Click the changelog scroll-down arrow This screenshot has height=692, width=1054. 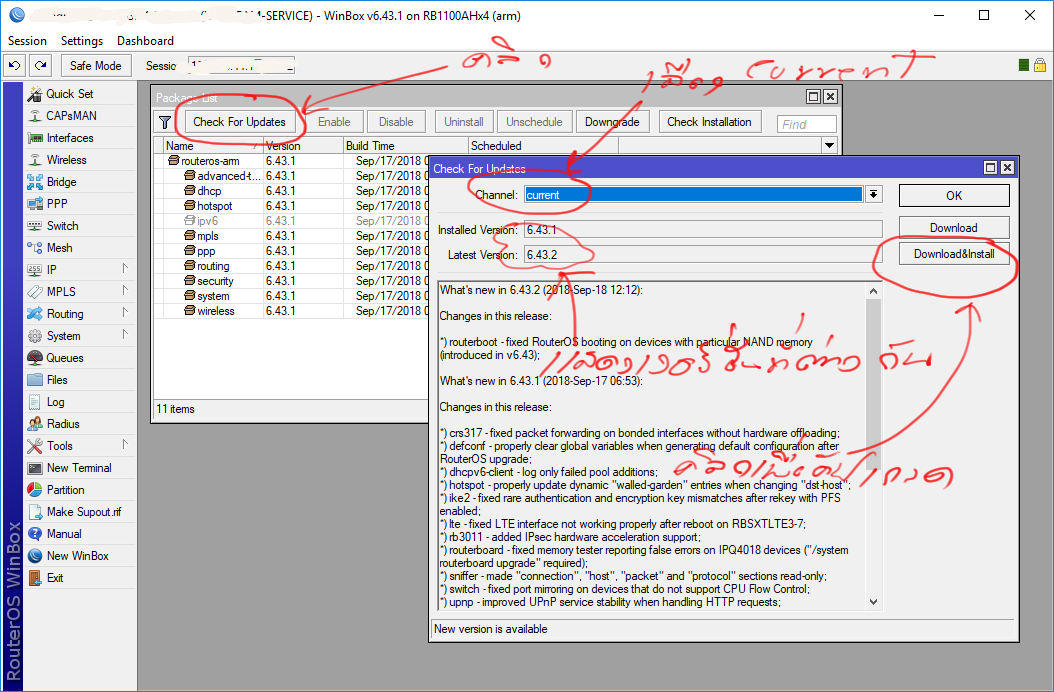pos(873,602)
